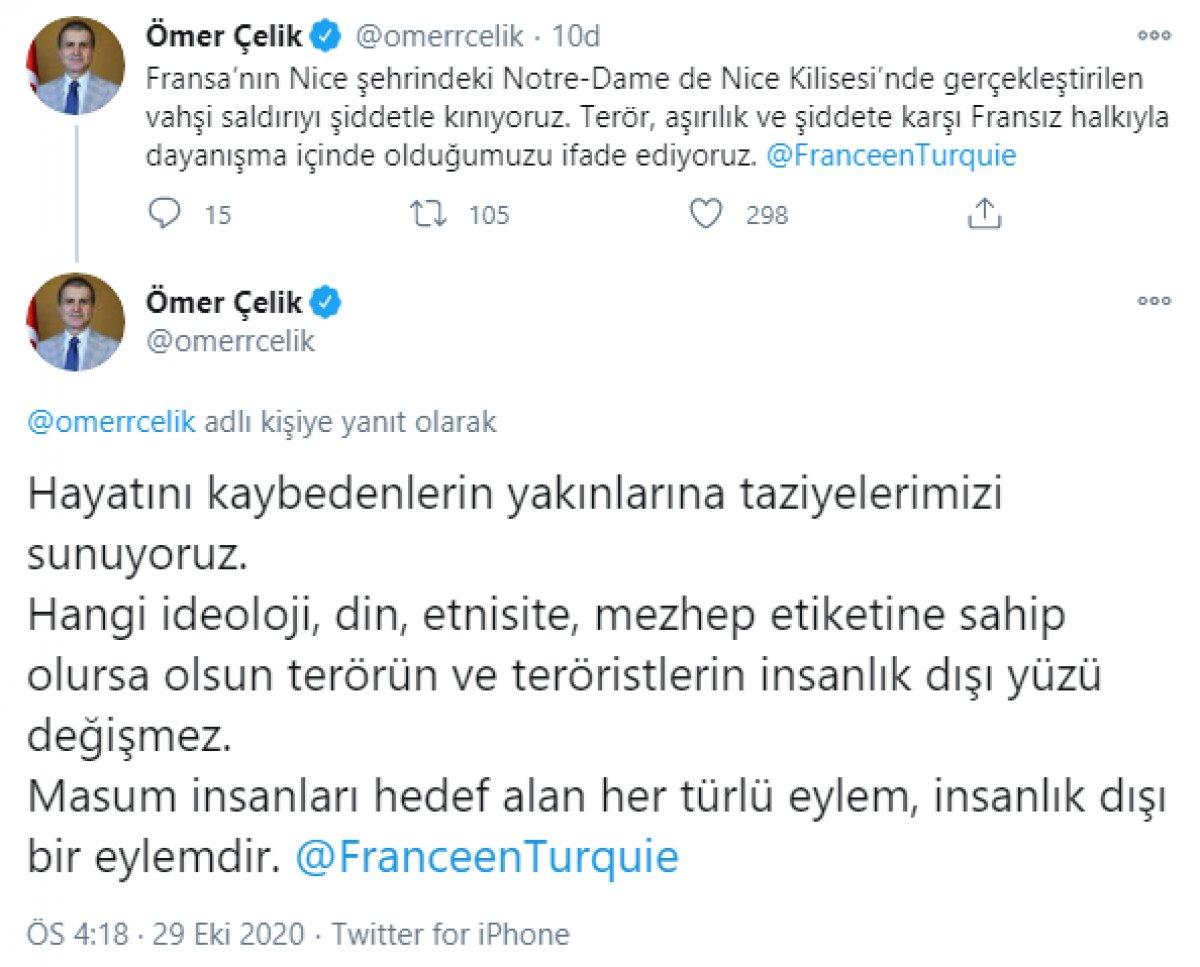Open the @FranceenTurquie mention in the first tweet
Image resolution: width=1200 pixels, height=967 pixels.
coord(890,155)
